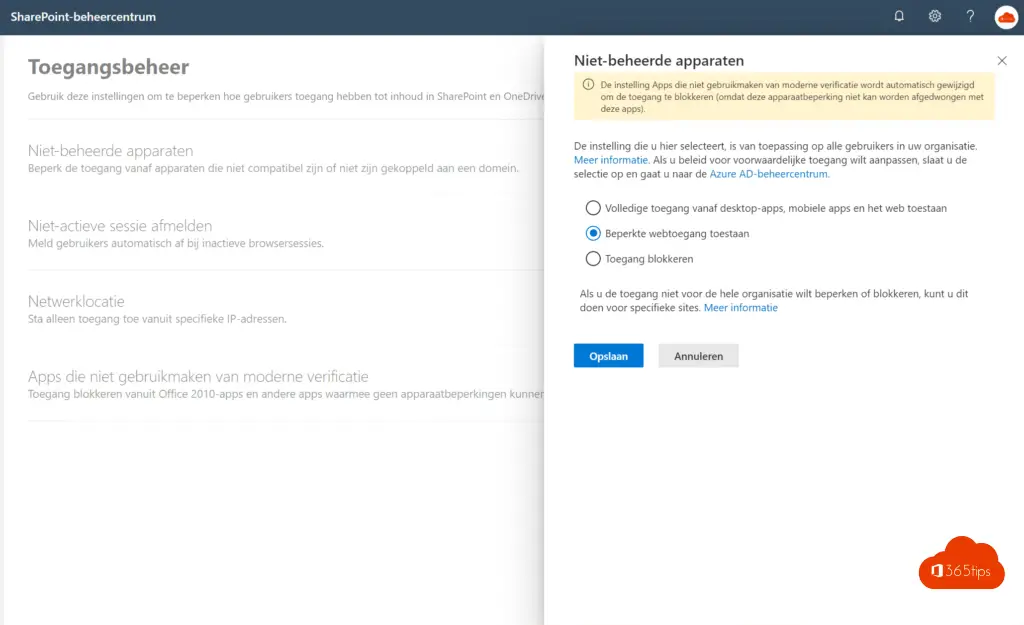1024x625 pixels.
Task: Expand Niet-actieve sessie afmelden section
Action: point(120,226)
